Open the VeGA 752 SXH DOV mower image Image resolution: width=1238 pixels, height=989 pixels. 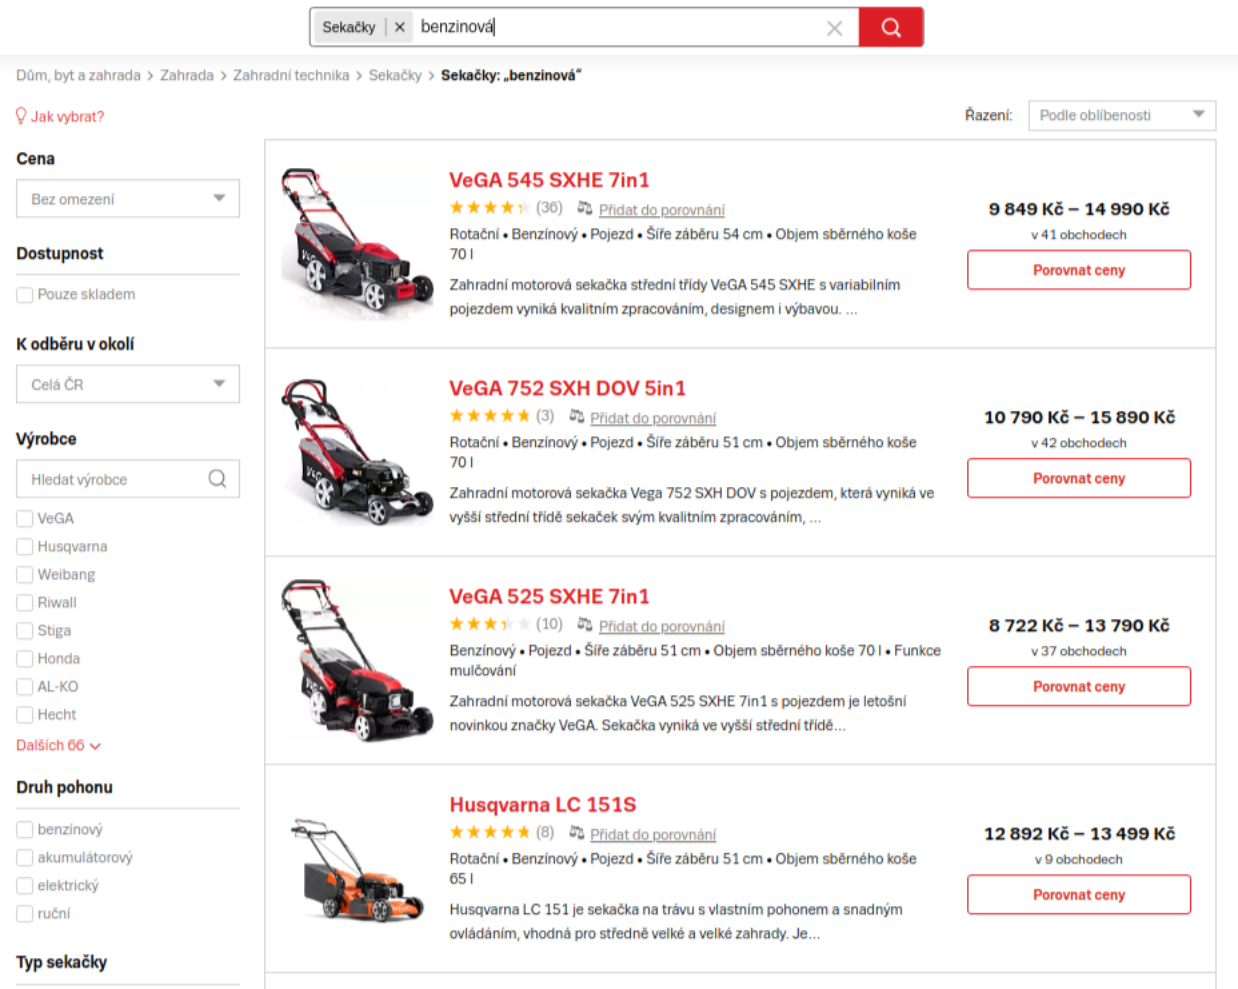(358, 450)
